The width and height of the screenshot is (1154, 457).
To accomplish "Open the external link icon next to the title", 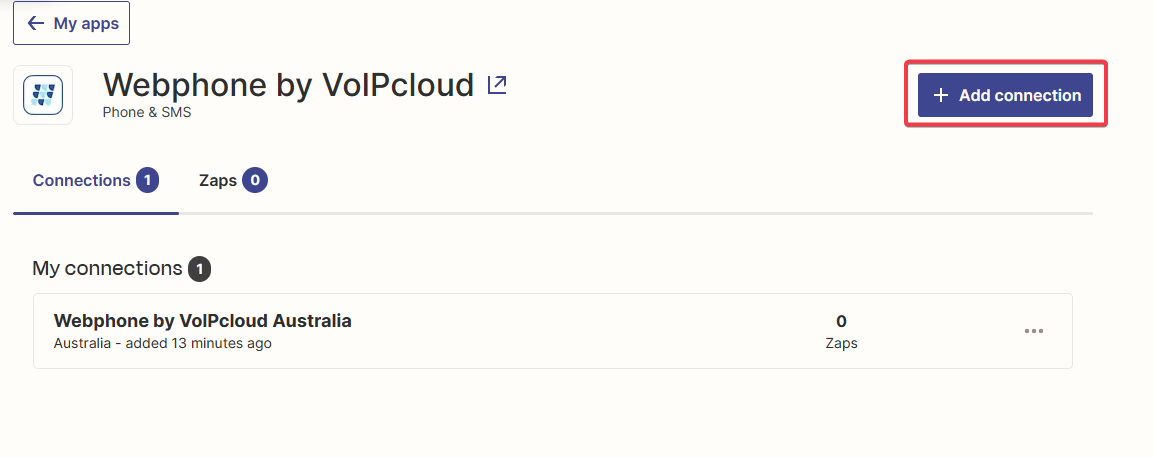I will (498, 85).
